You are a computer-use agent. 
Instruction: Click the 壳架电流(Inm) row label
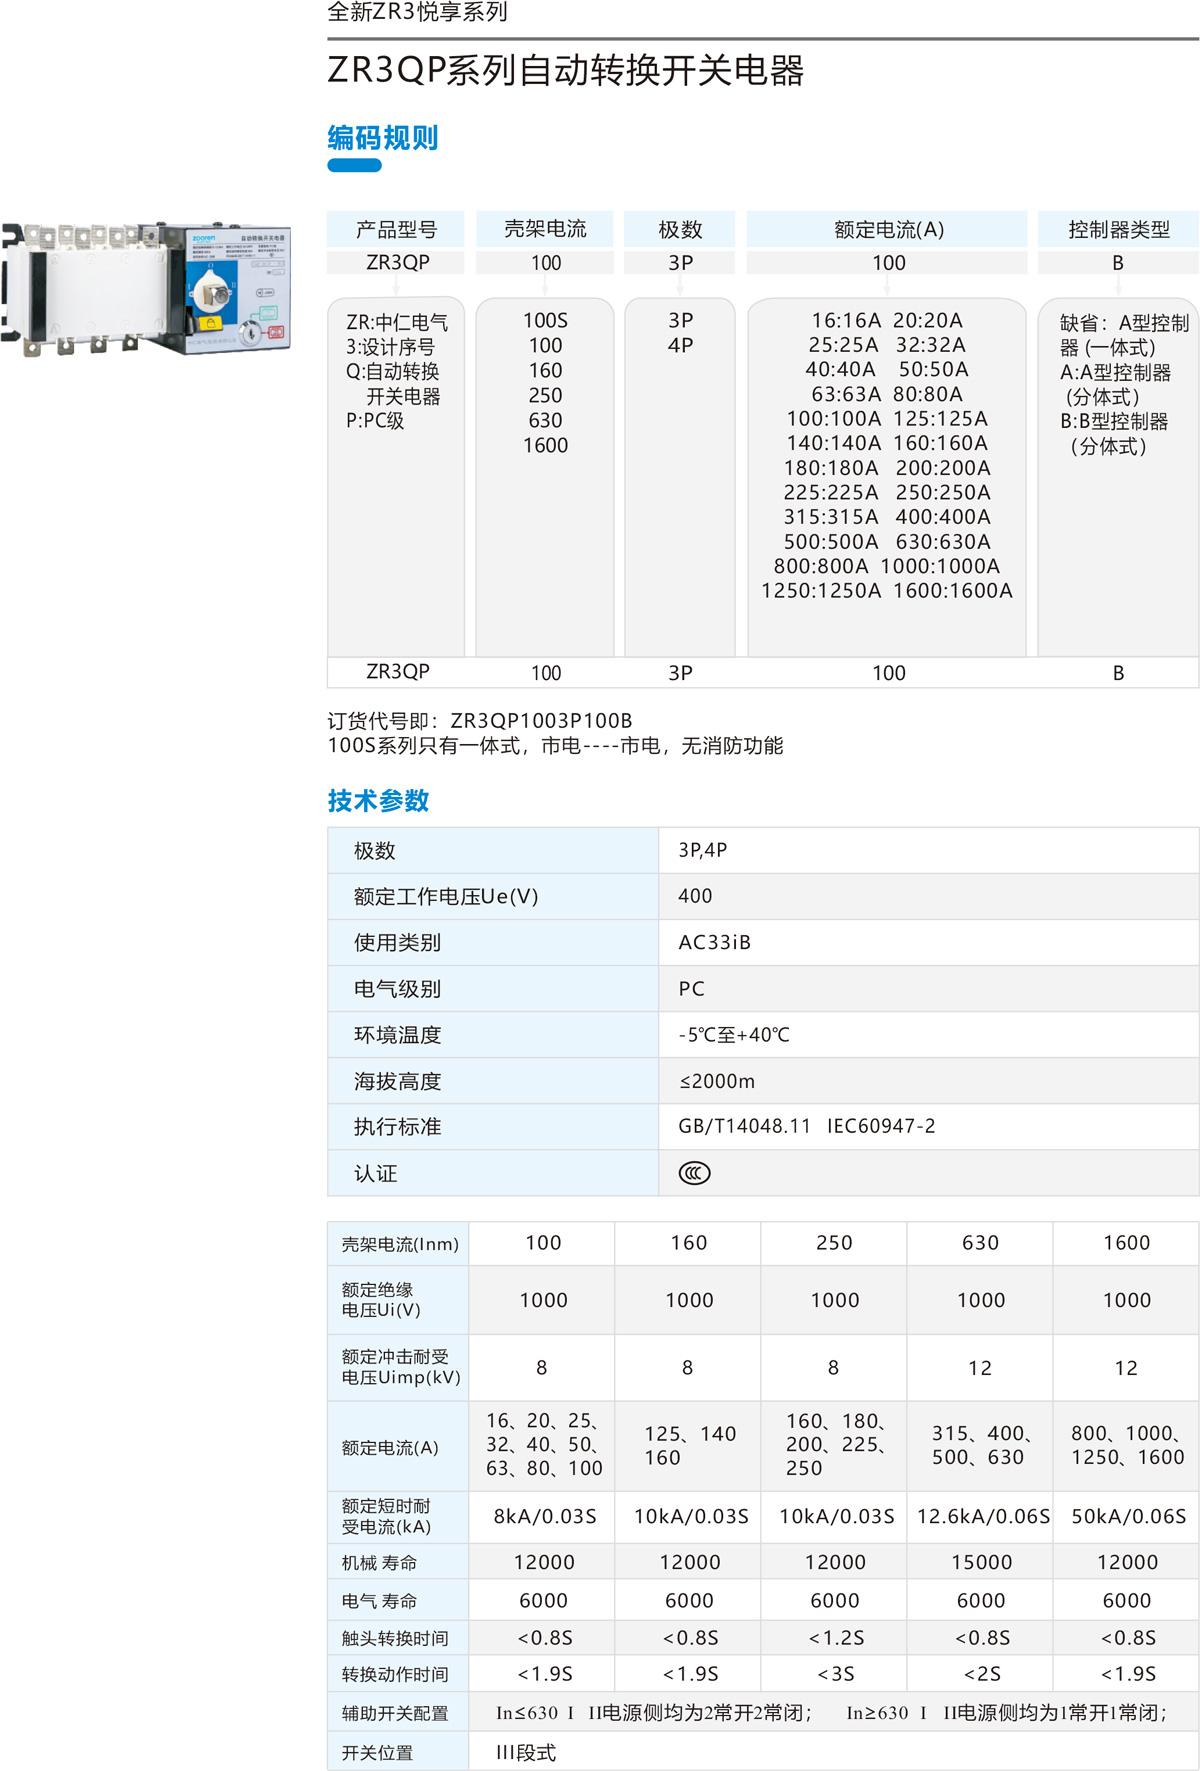pos(400,1244)
